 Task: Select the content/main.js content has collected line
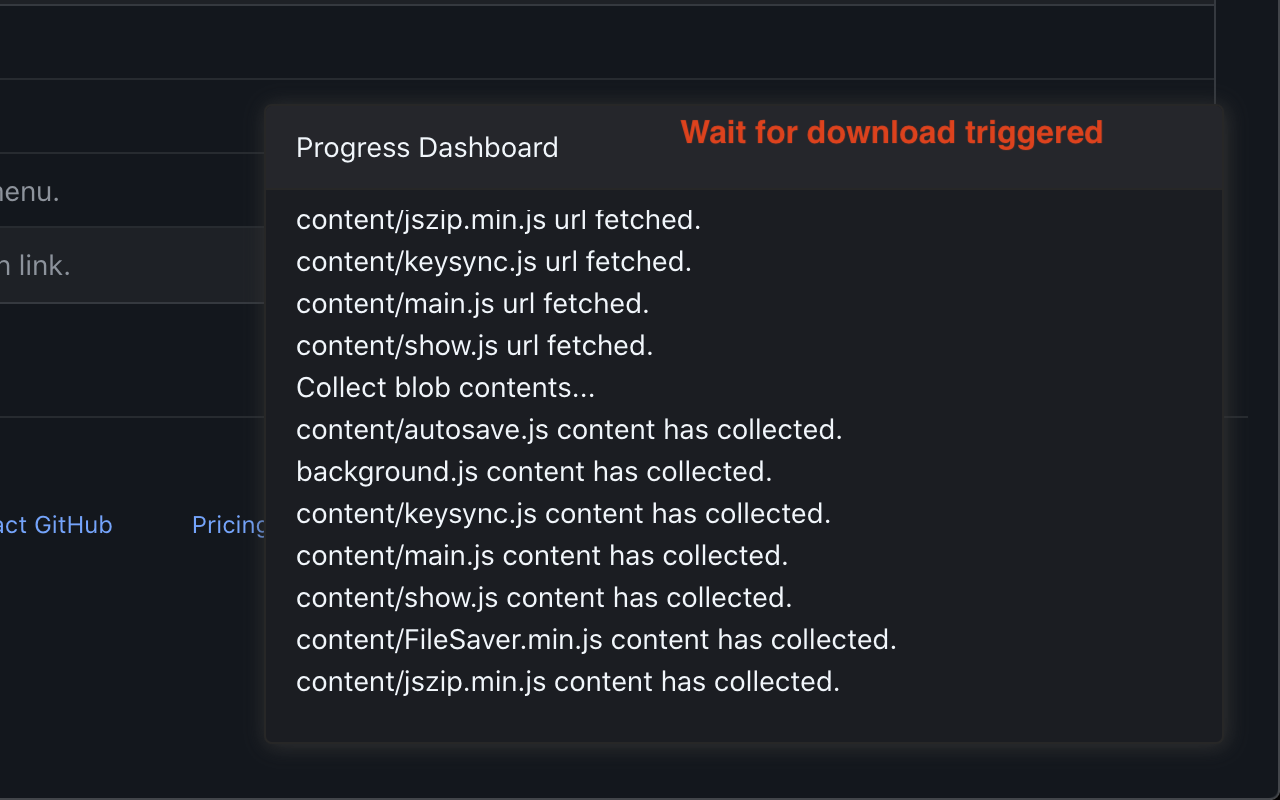click(x=542, y=556)
